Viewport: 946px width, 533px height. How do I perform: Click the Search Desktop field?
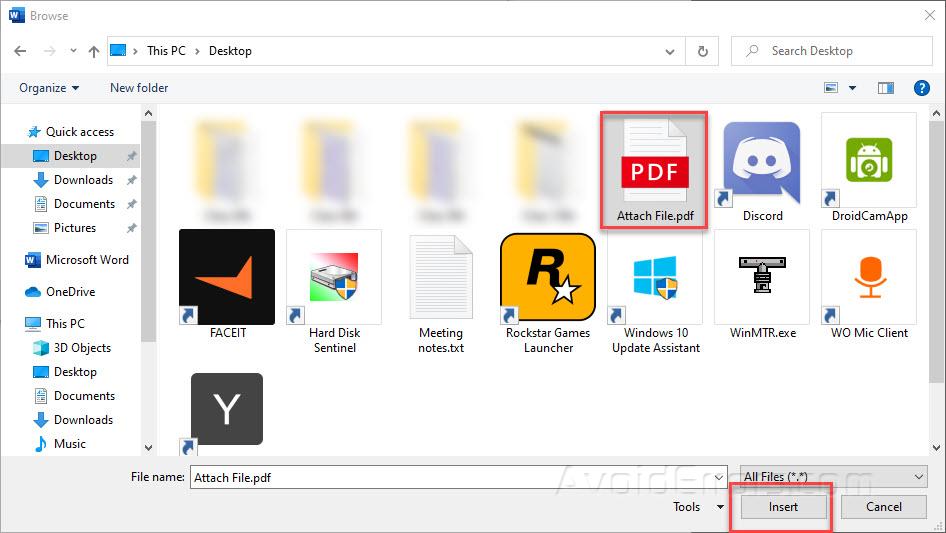[840, 51]
